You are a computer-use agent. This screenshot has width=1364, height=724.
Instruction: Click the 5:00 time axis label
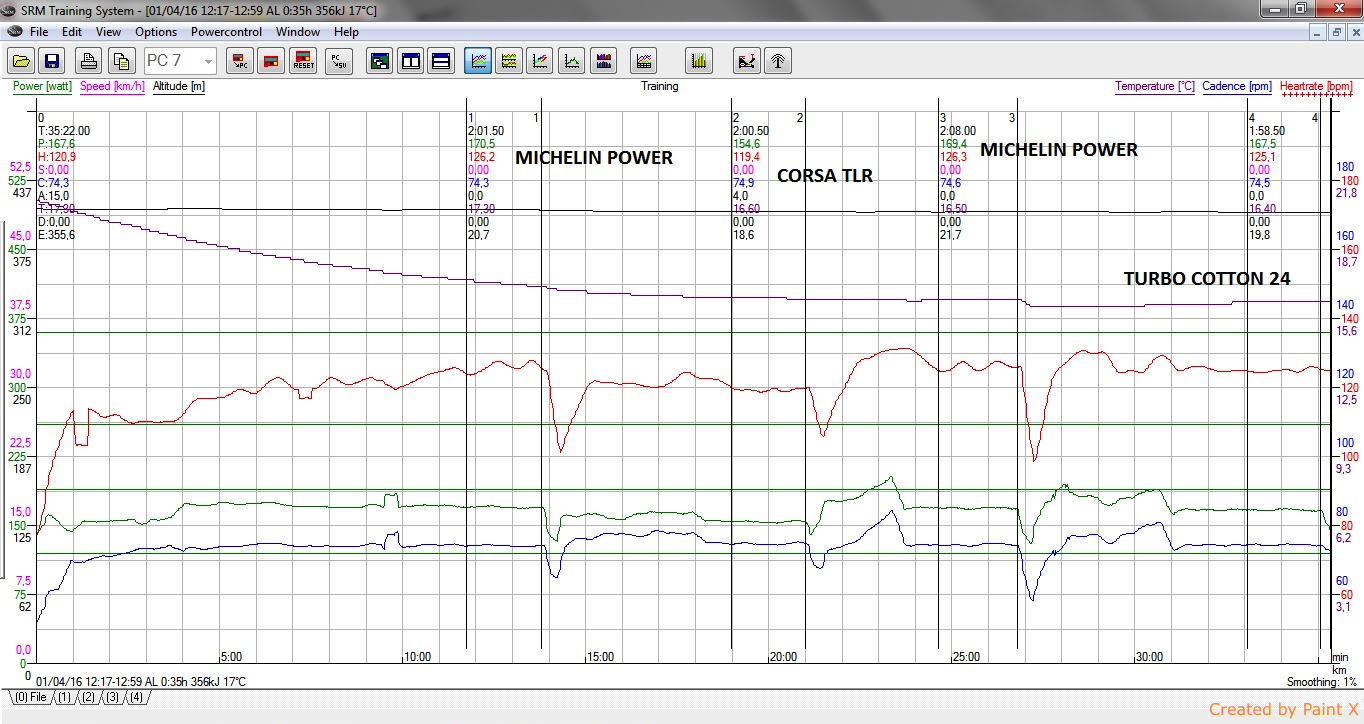(231, 657)
